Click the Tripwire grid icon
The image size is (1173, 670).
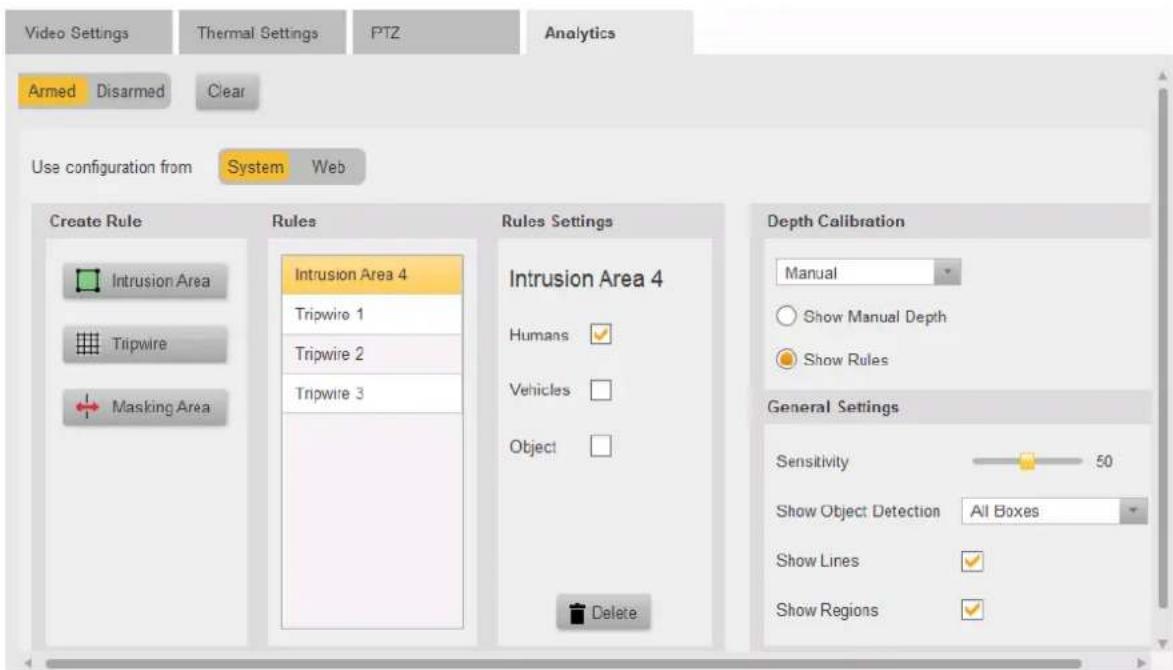(x=88, y=344)
